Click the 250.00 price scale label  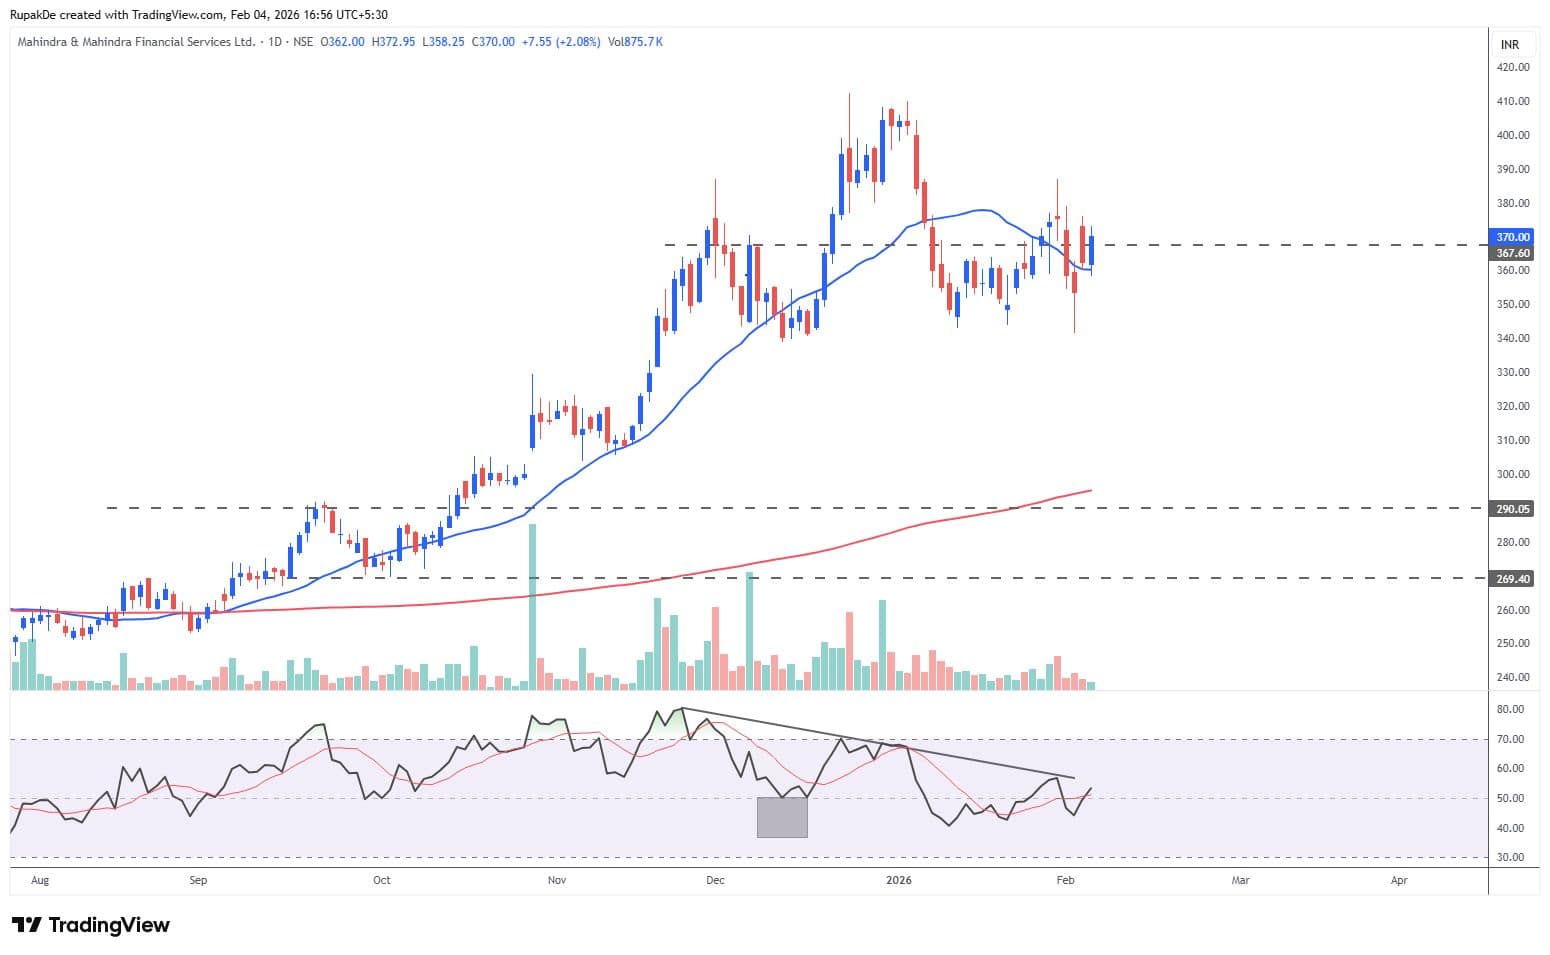click(1513, 643)
